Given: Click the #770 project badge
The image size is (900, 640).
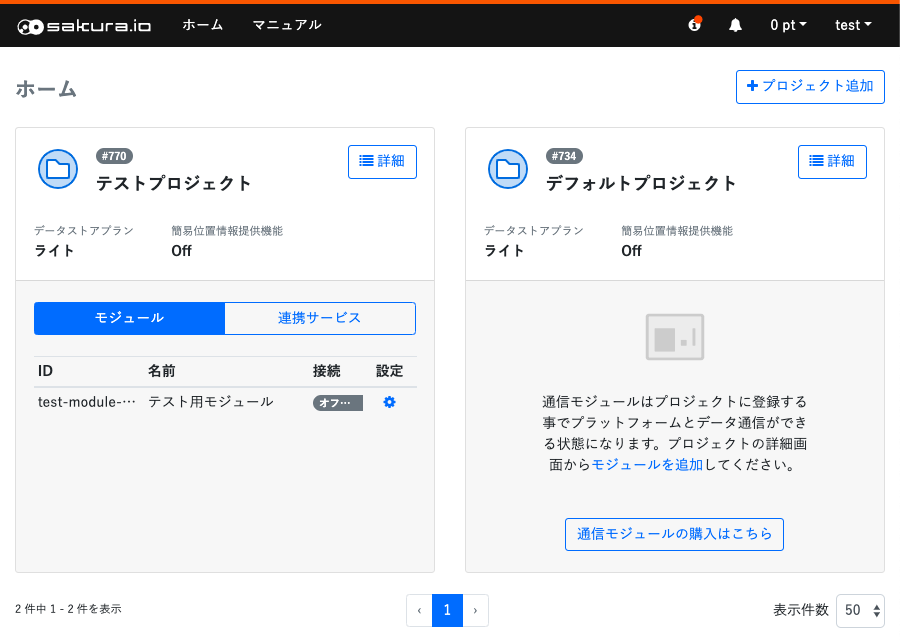Looking at the screenshot, I should tap(114, 156).
